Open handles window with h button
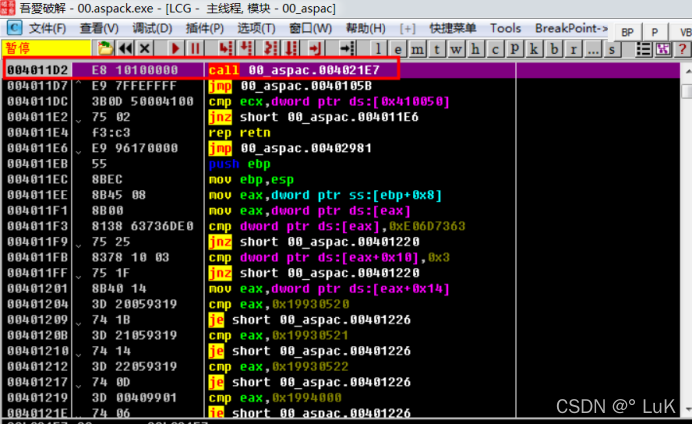The image size is (692, 424). (475, 49)
